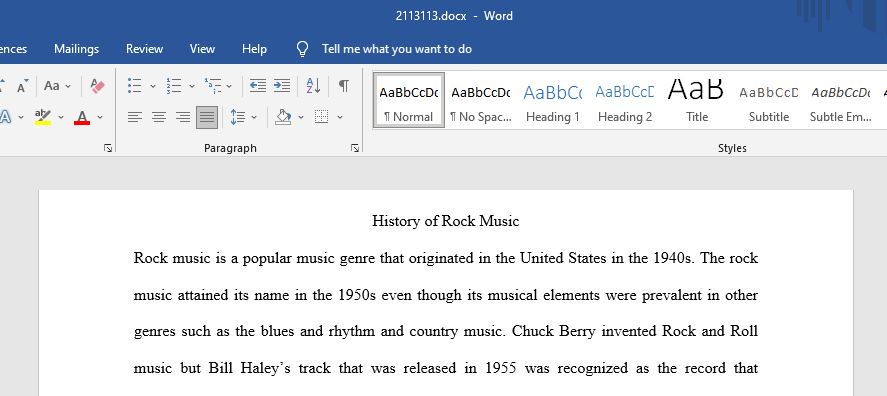Open the Mailings tab

[x=76, y=49]
